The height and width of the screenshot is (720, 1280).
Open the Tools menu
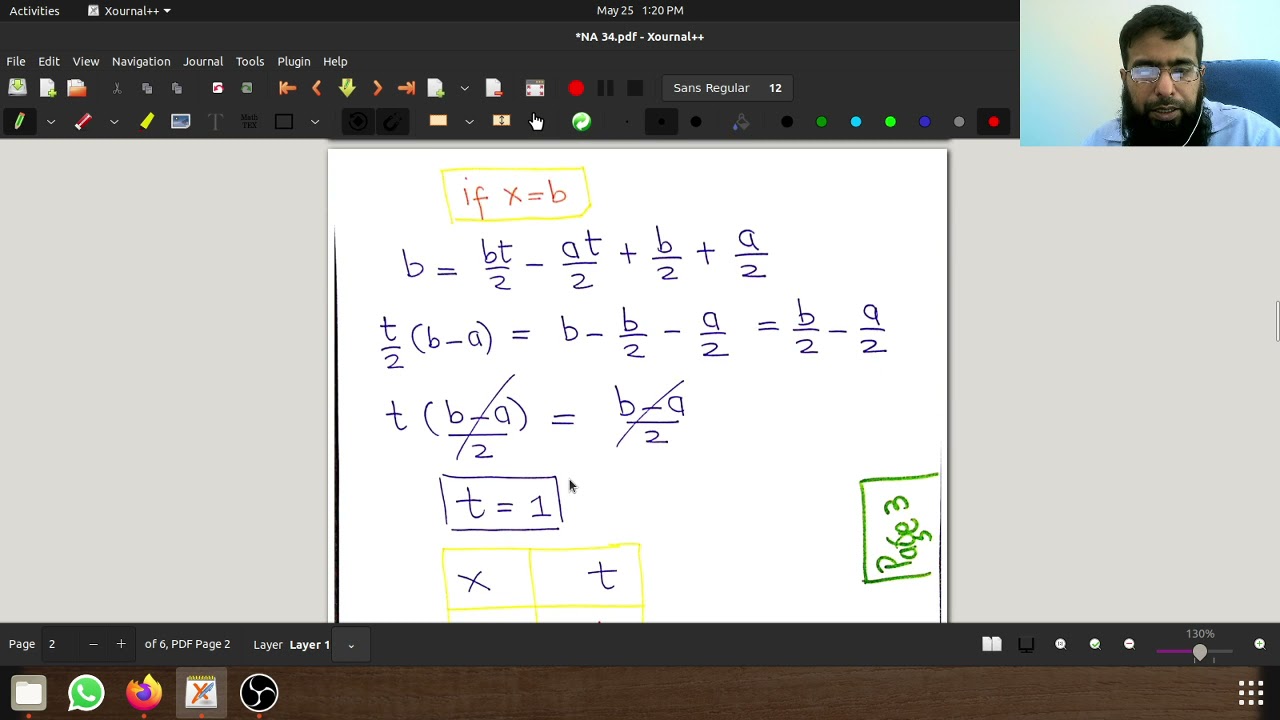[250, 62]
